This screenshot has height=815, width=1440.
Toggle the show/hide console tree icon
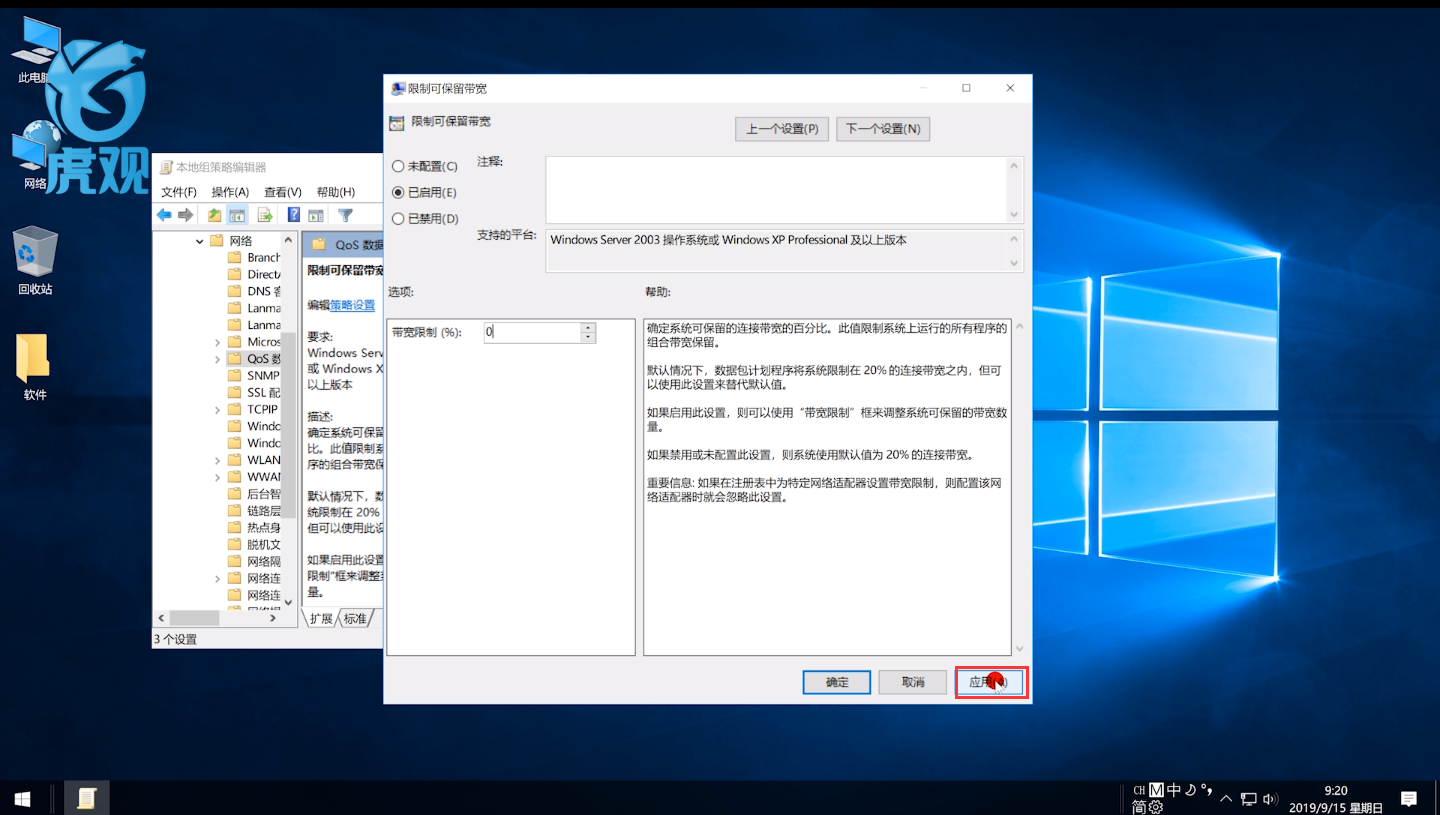237,215
